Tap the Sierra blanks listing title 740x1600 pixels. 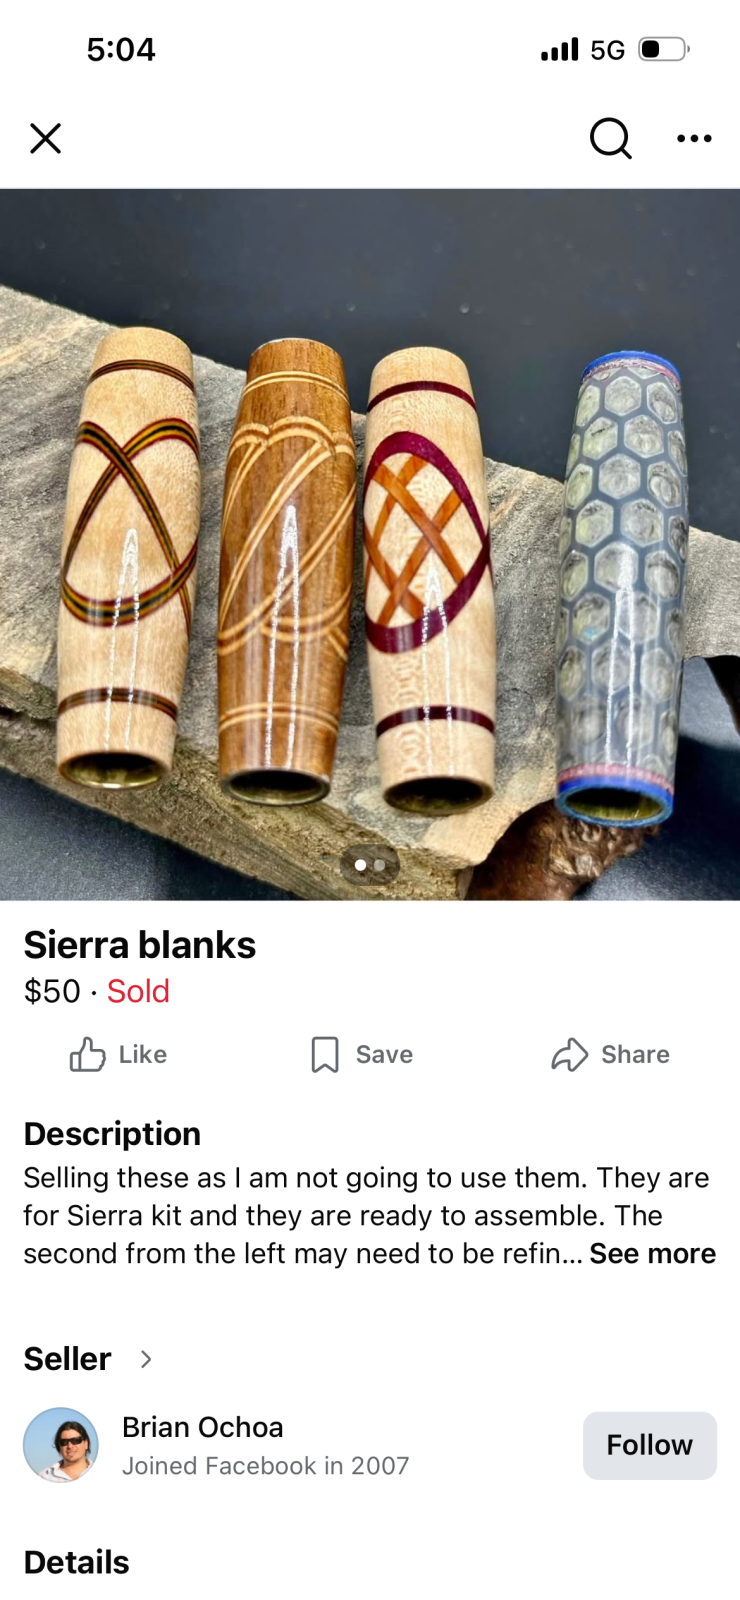(x=140, y=945)
